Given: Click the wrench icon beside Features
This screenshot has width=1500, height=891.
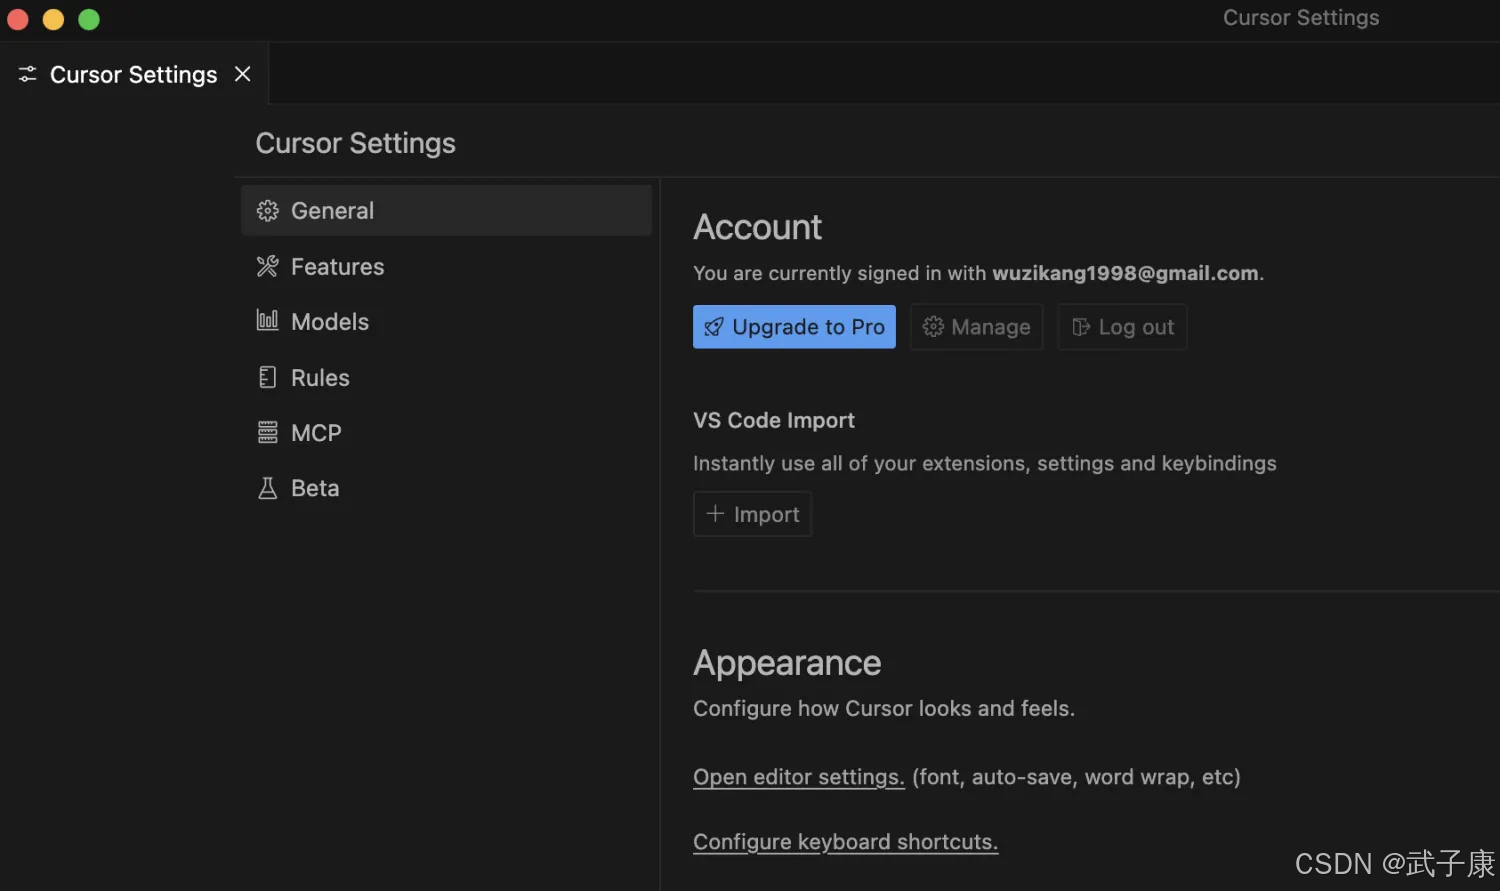Looking at the screenshot, I should point(267,267).
